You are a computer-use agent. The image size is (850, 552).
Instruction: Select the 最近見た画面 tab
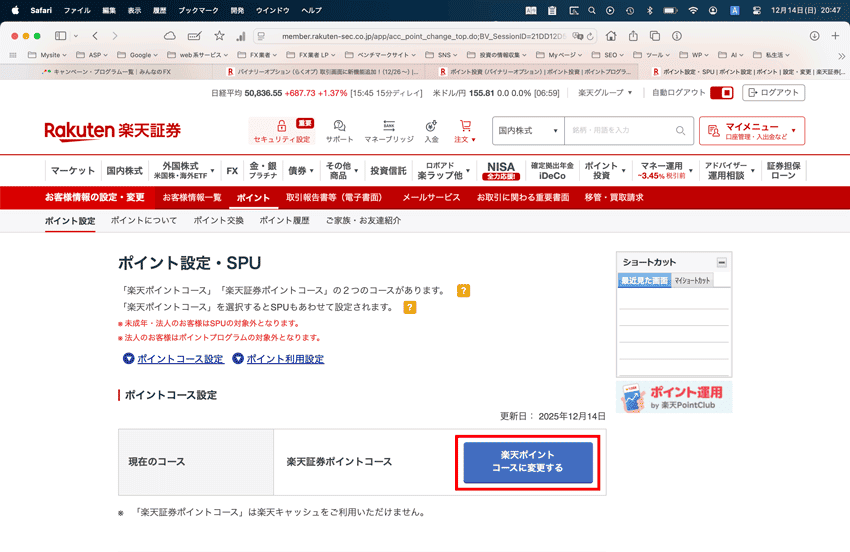coord(645,280)
